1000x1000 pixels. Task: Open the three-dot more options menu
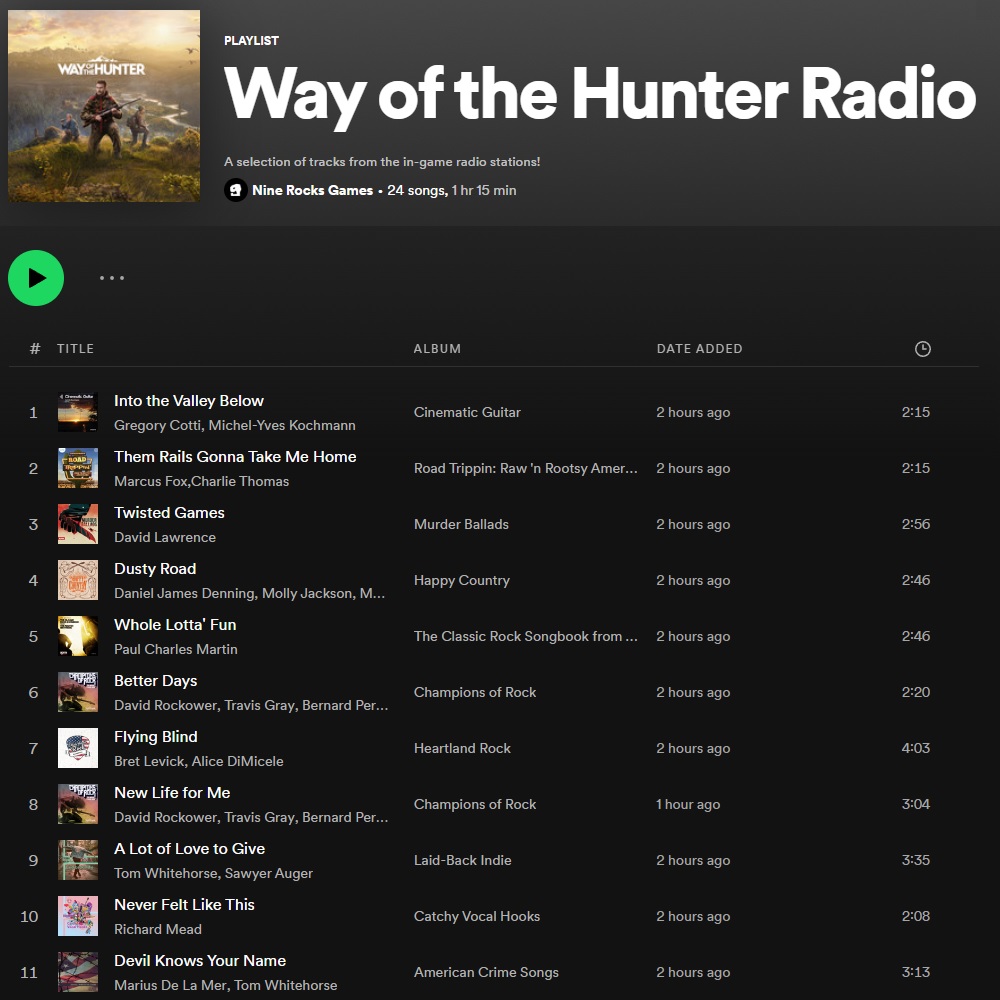coord(112,278)
